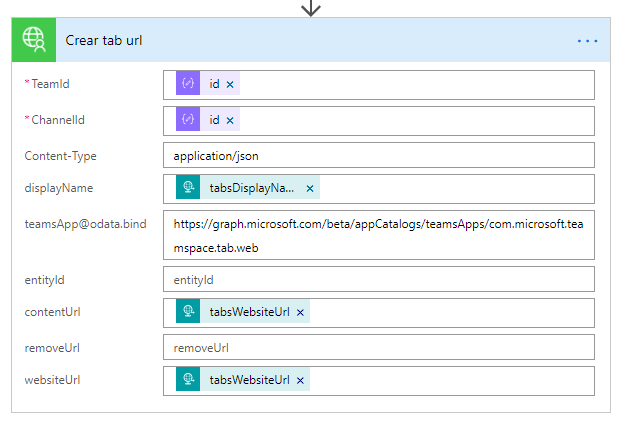Click into the empty entityId field
The width and height of the screenshot is (622, 430).
378,279
